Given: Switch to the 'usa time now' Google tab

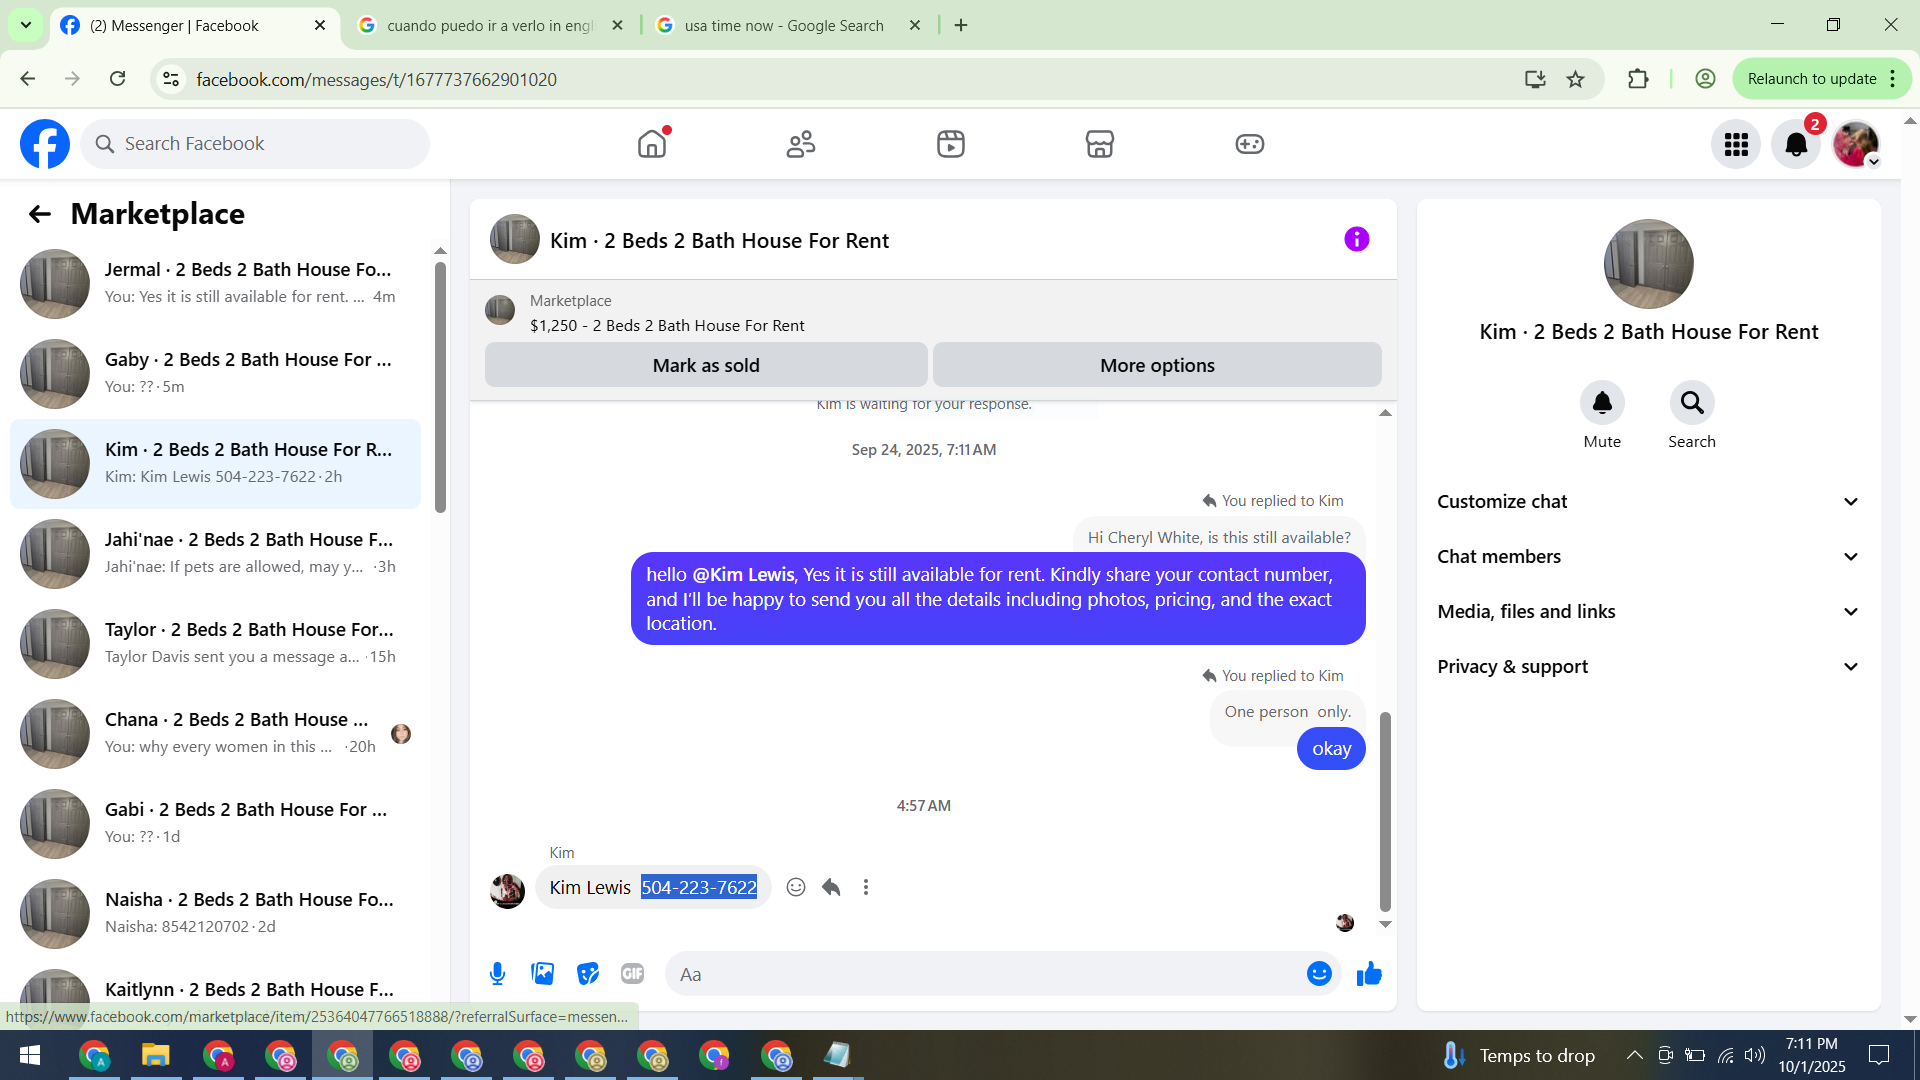Looking at the screenshot, I should coord(789,25).
